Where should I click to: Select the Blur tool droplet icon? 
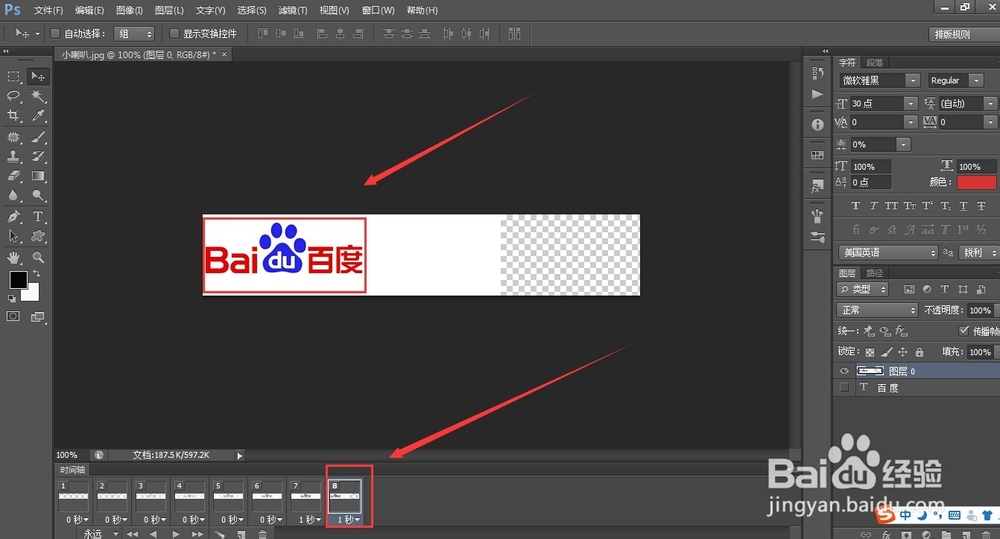pos(13,196)
